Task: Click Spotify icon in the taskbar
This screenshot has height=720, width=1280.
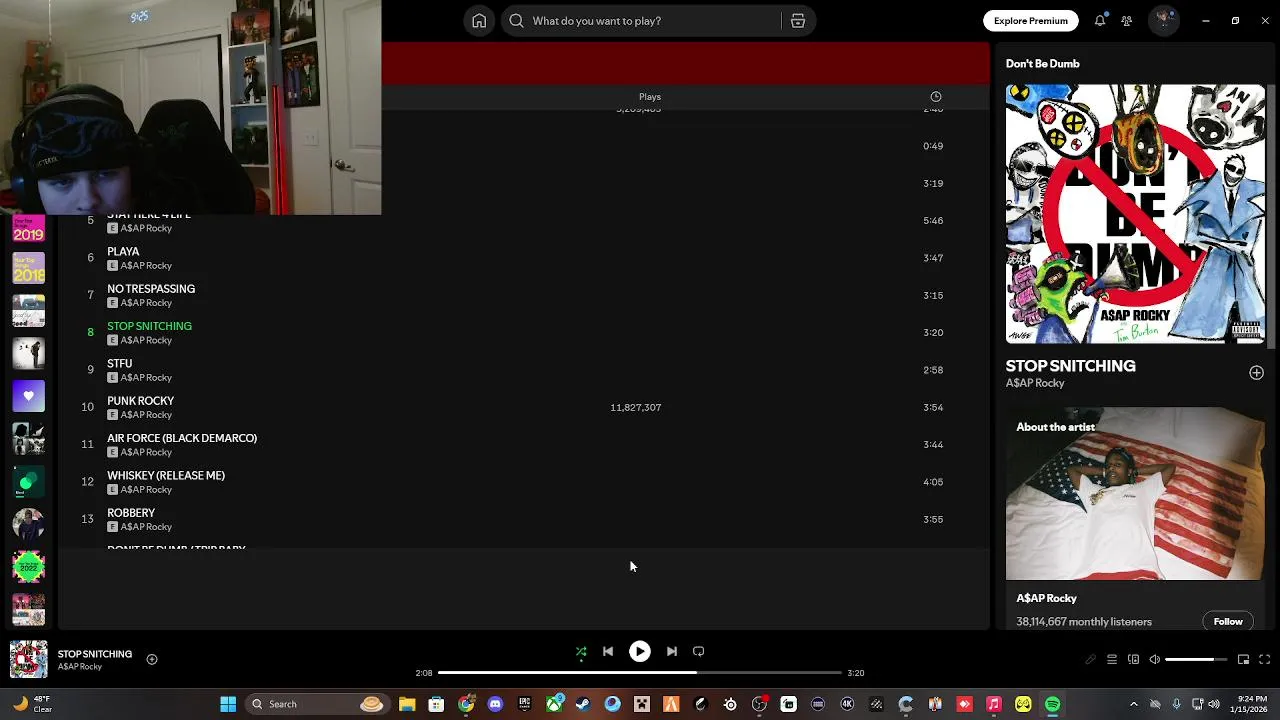Action: pos(1053,704)
